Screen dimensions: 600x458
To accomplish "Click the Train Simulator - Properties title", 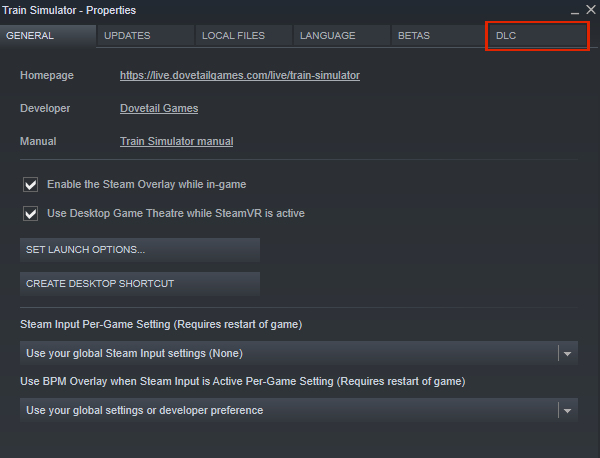I will (x=69, y=10).
